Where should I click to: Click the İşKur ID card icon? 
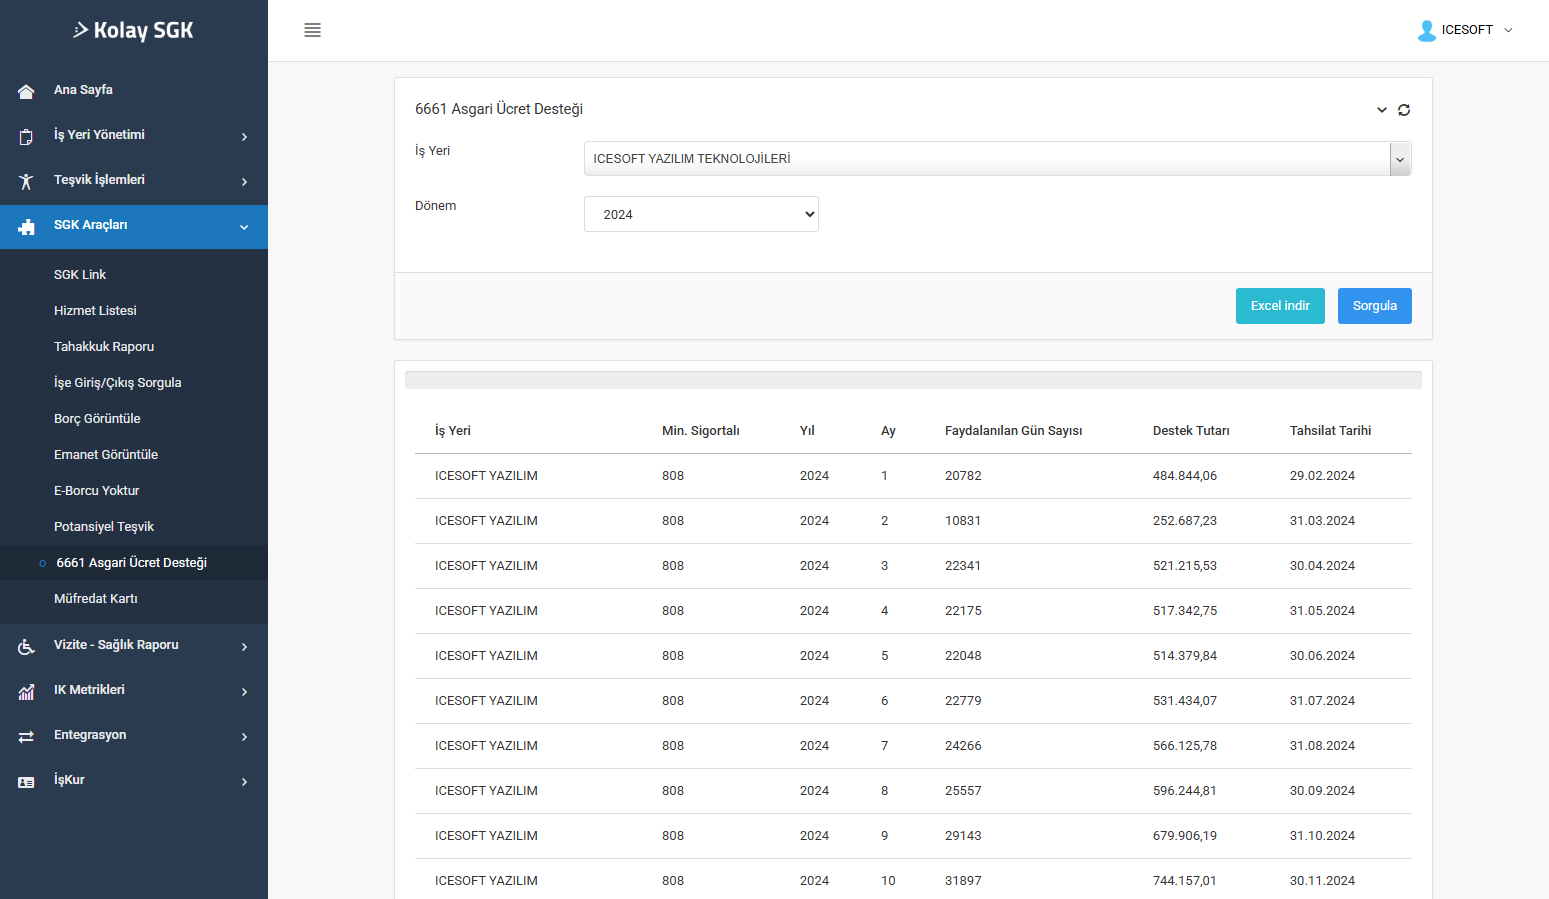coord(26,782)
